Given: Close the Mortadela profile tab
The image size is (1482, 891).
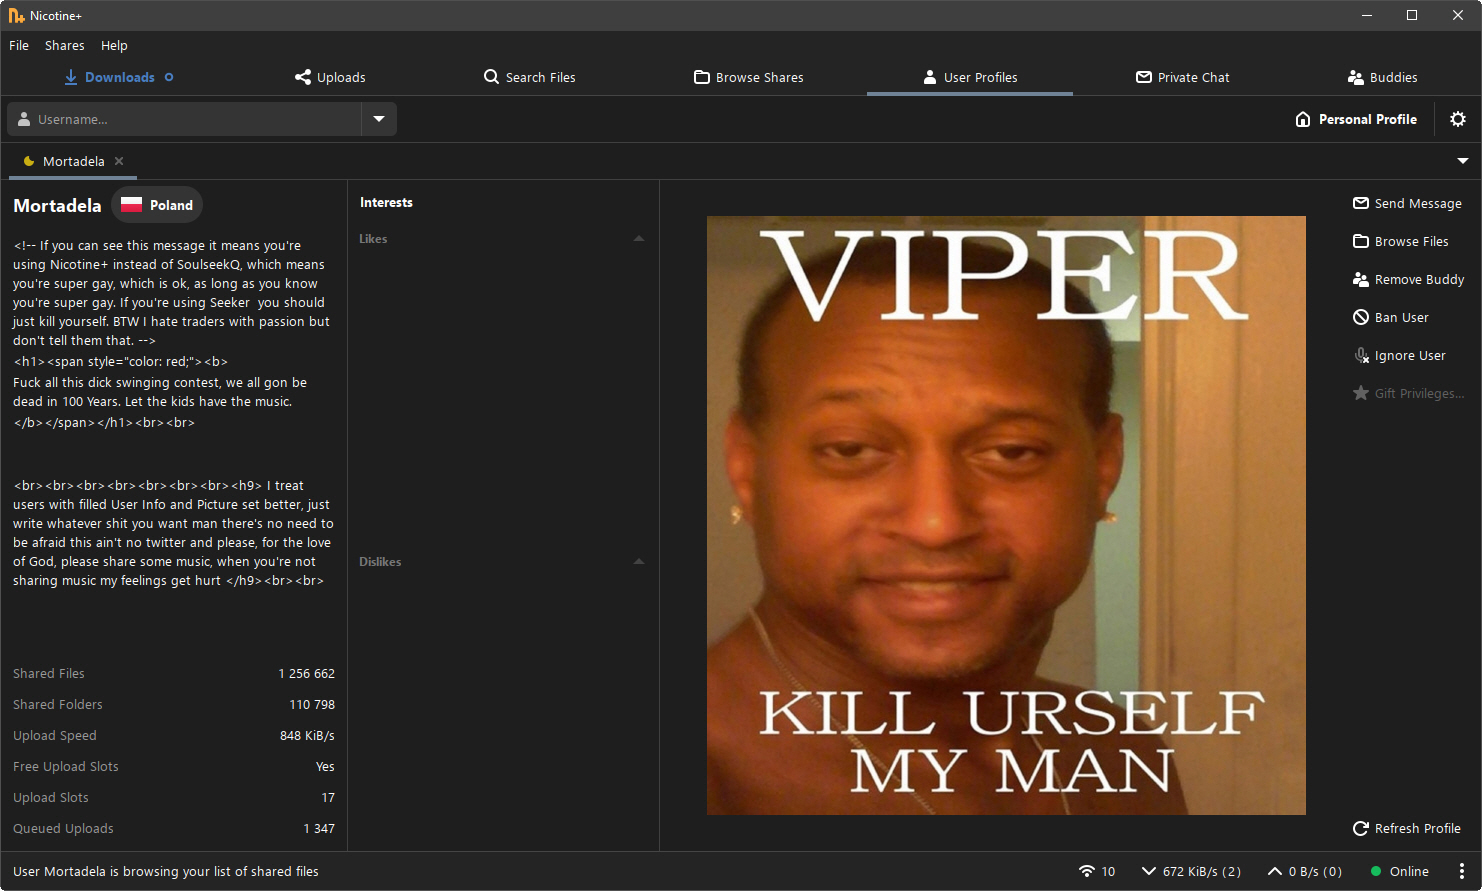Looking at the screenshot, I should click(119, 161).
